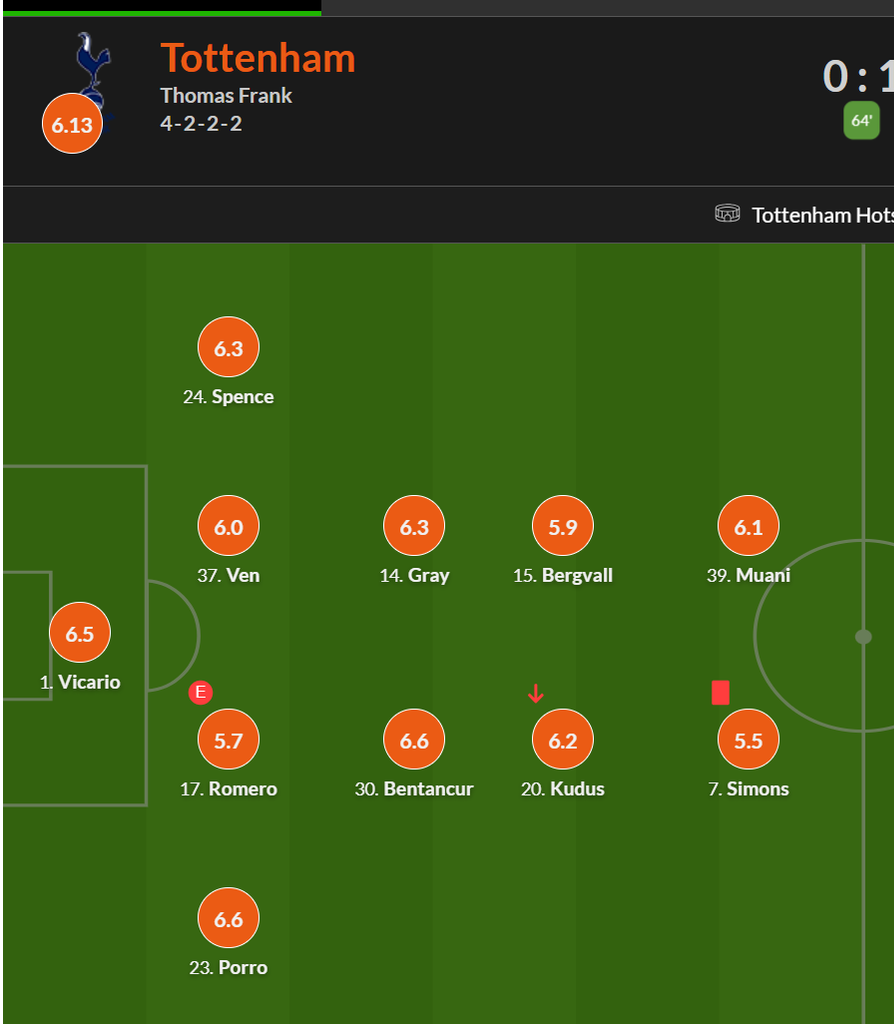Click Porro's 6.6 rating bubble
This screenshot has width=894, height=1024.
229,919
